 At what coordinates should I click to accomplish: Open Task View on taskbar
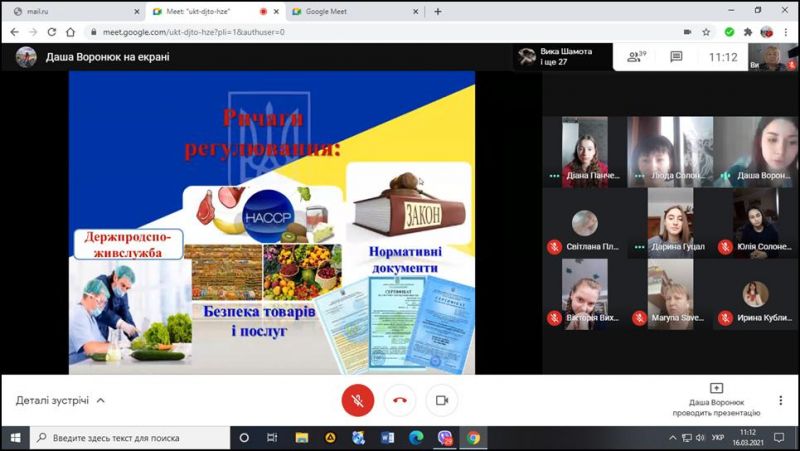(272, 438)
